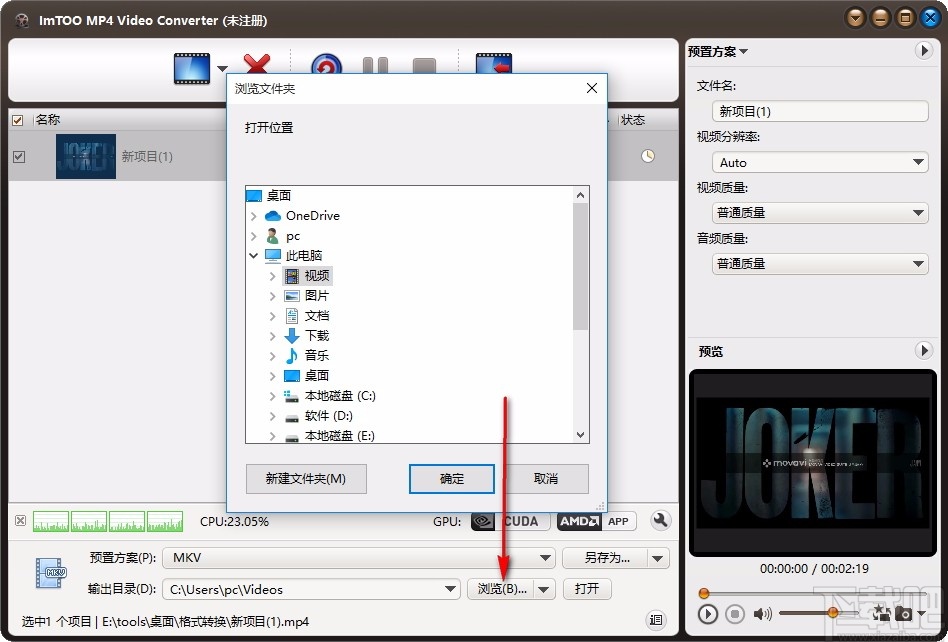Confirm folder choice with the 确定 button
The image size is (948, 642).
tap(451, 479)
